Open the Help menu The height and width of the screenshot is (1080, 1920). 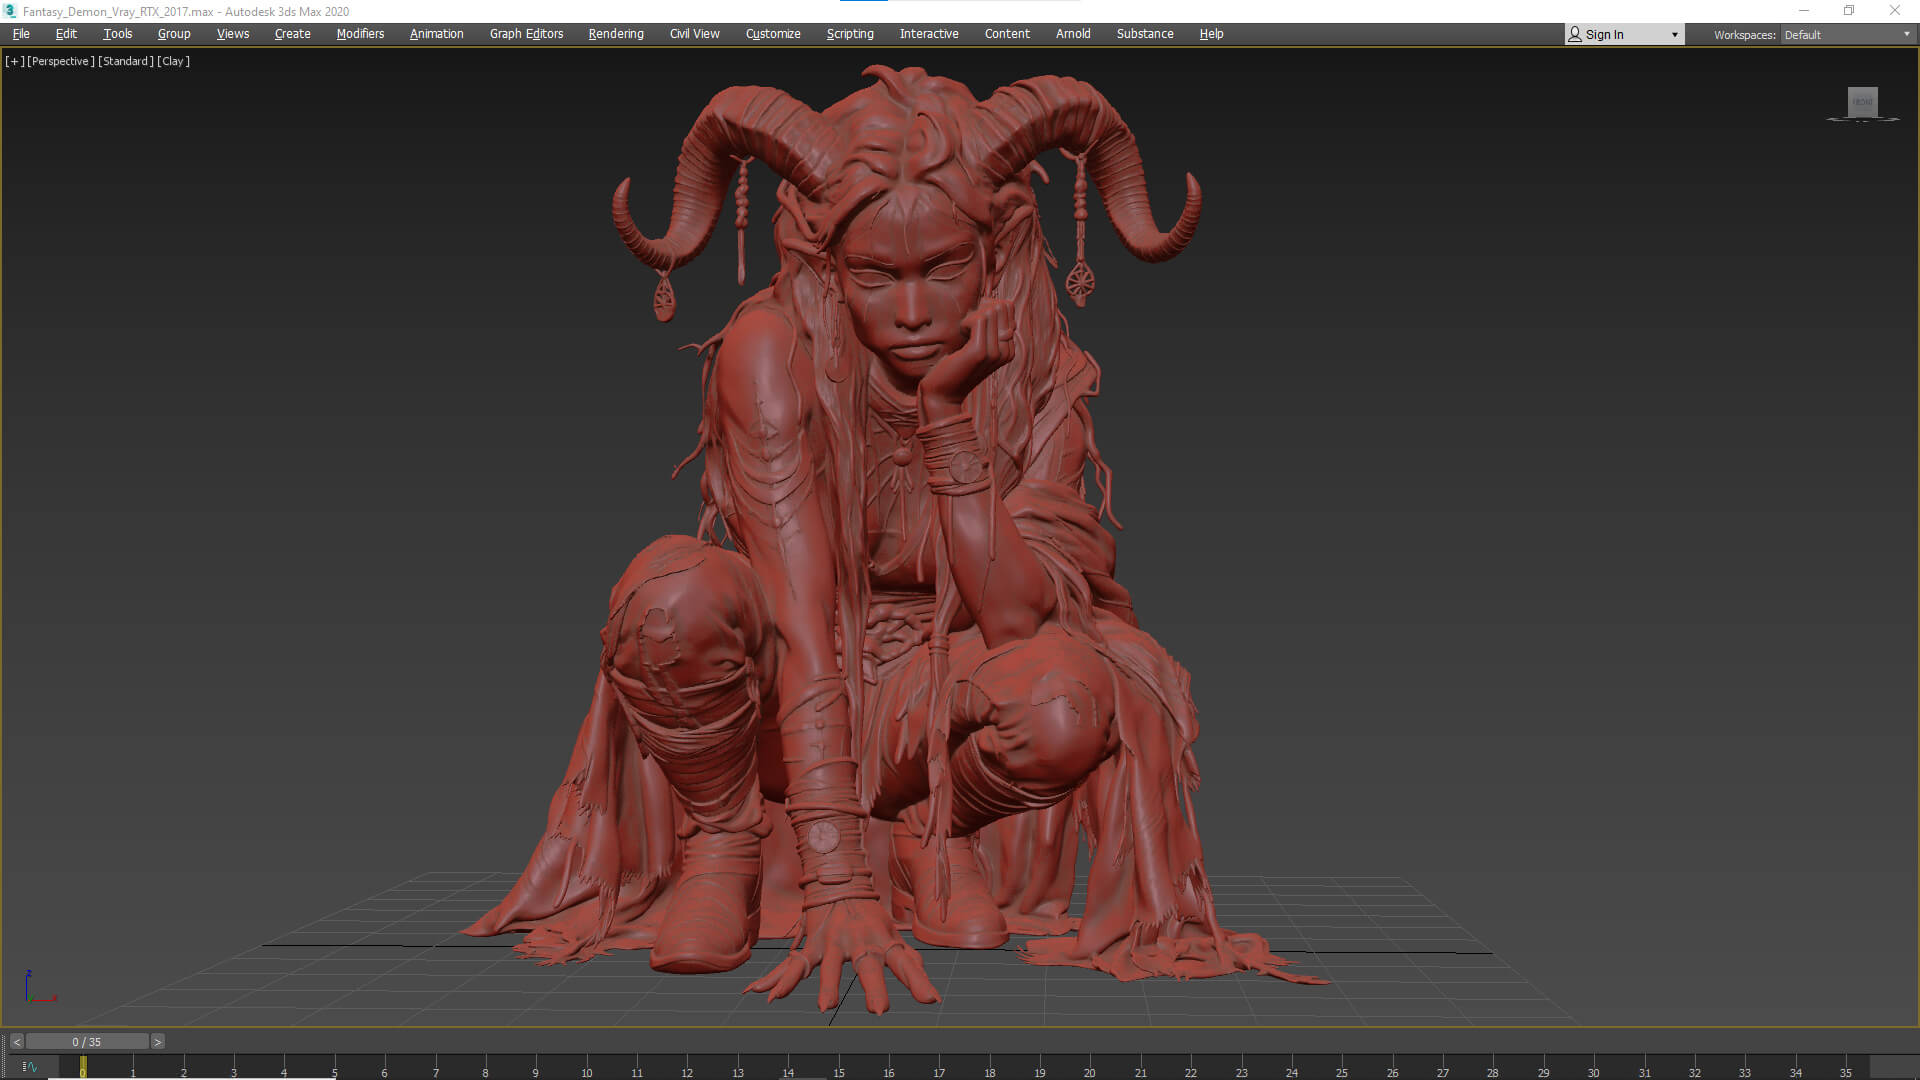(1211, 34)
